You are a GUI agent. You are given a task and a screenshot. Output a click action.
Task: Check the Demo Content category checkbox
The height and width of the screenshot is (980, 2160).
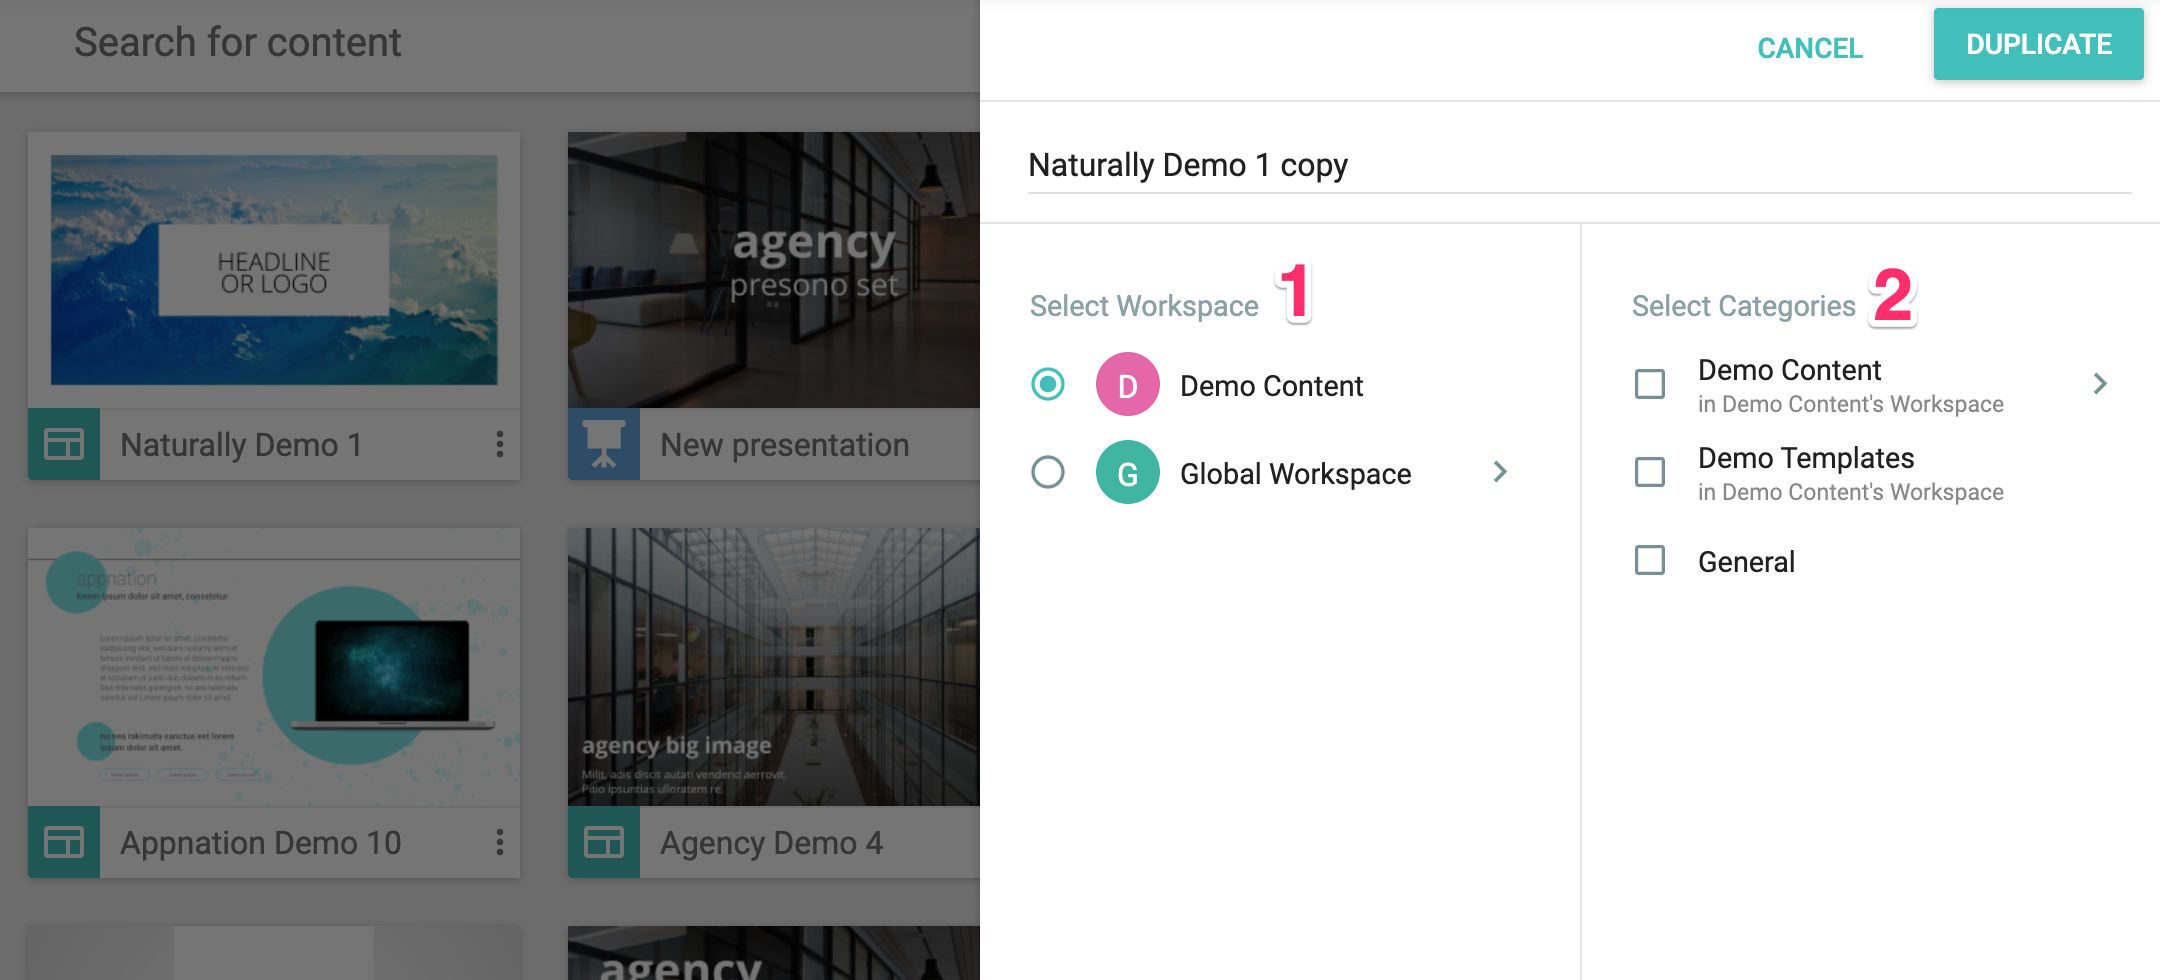[1650, 384]
